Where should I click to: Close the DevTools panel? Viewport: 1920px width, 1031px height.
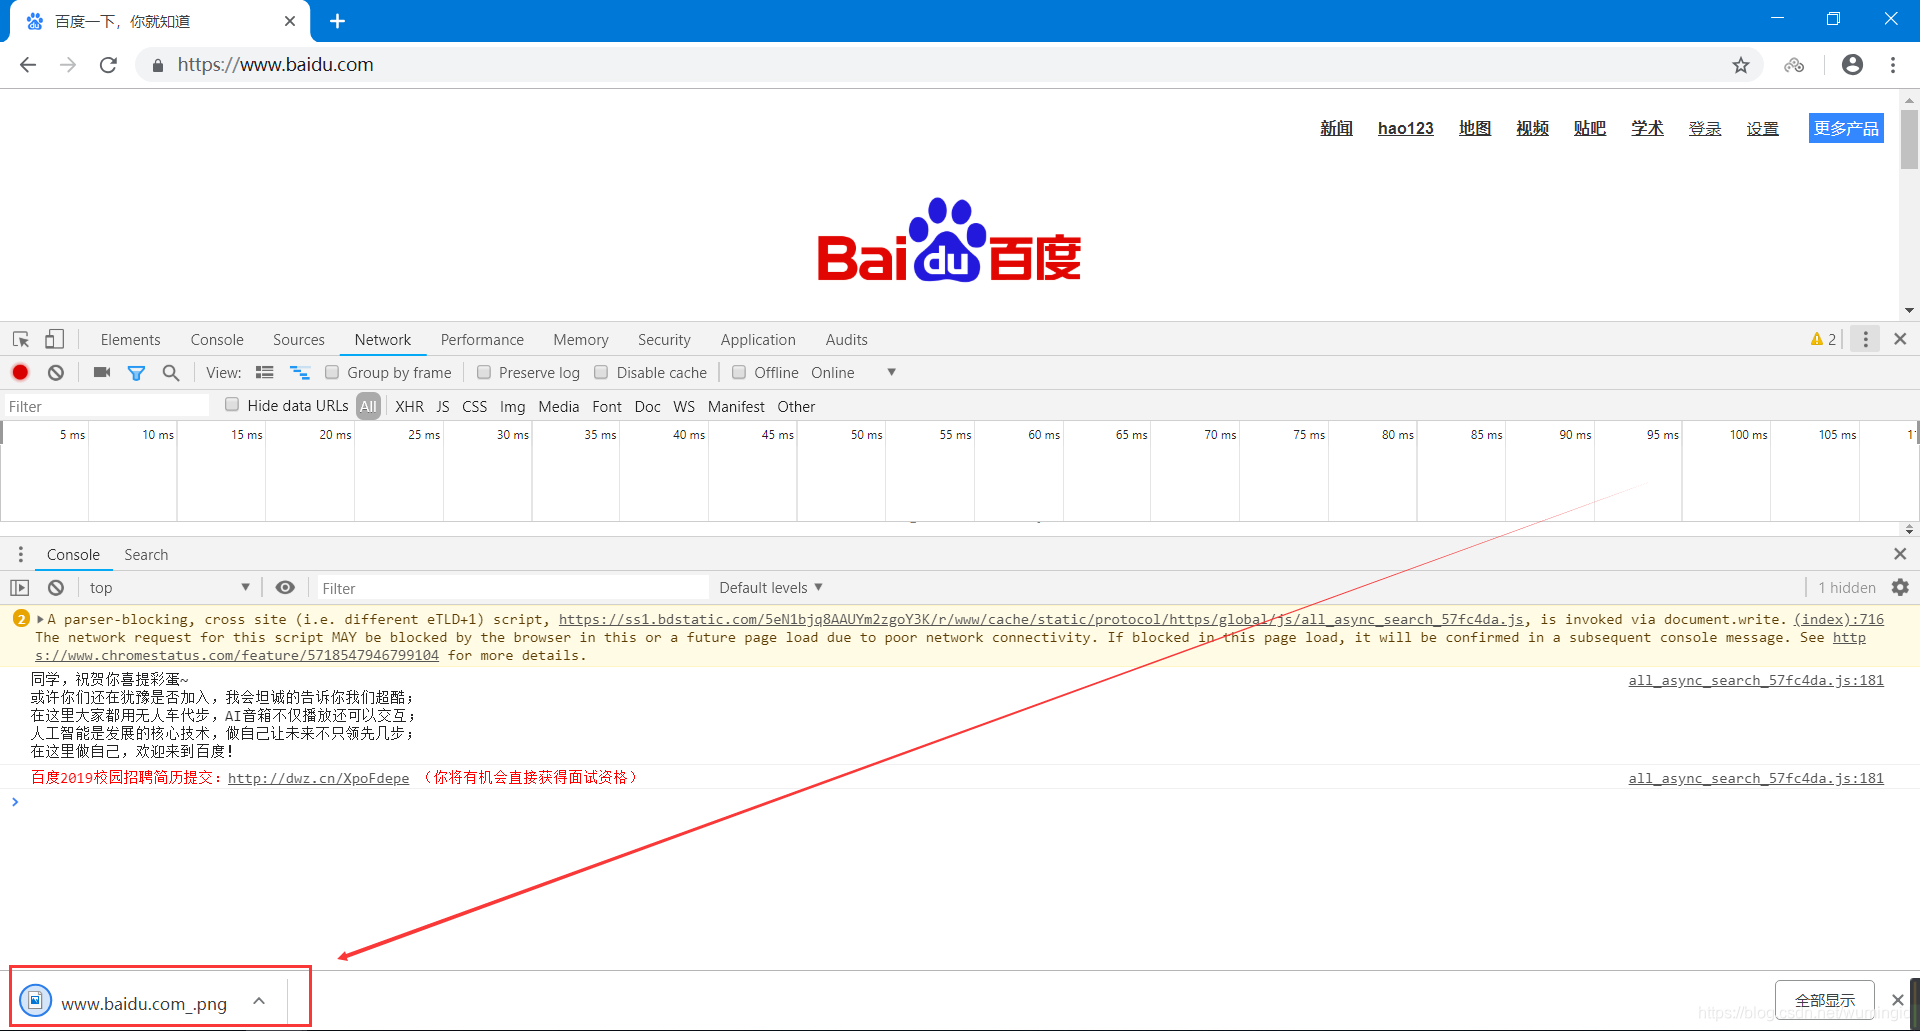[x=1900, y=339]
